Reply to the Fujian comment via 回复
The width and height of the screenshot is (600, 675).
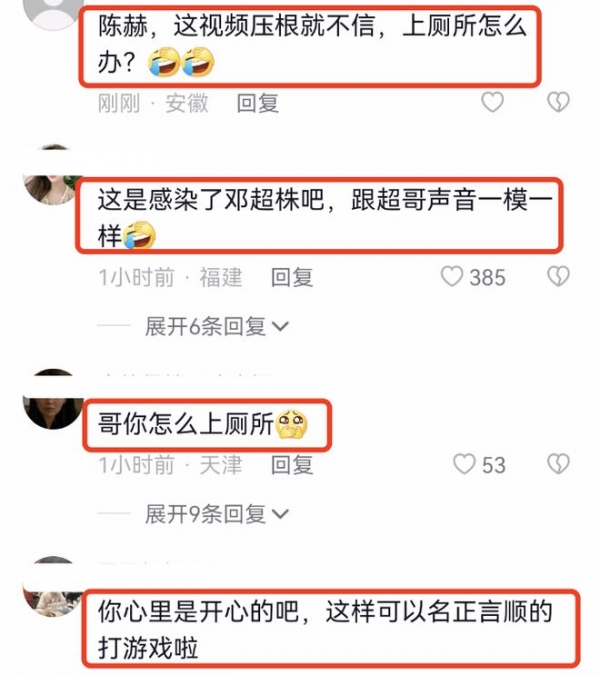click(292, 277)
